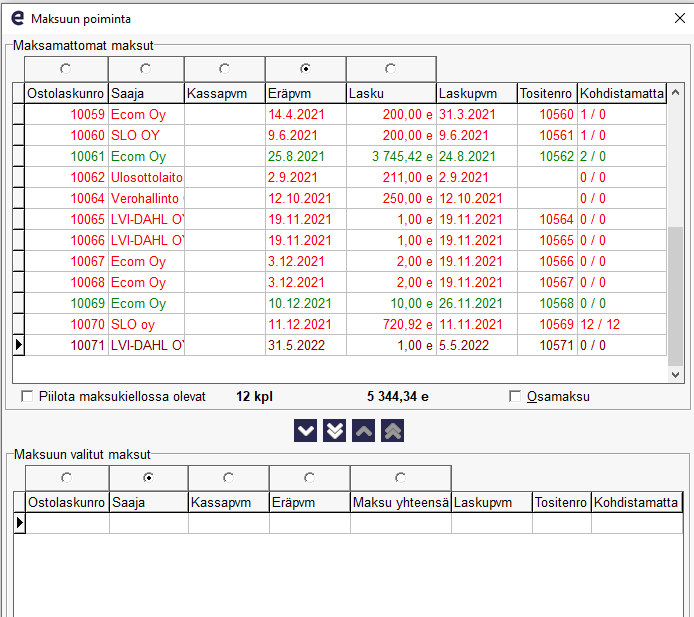Click Ostolaskunro column header in unpaid table
Viewport: 694px width, 617px height.
coord(66,93)
